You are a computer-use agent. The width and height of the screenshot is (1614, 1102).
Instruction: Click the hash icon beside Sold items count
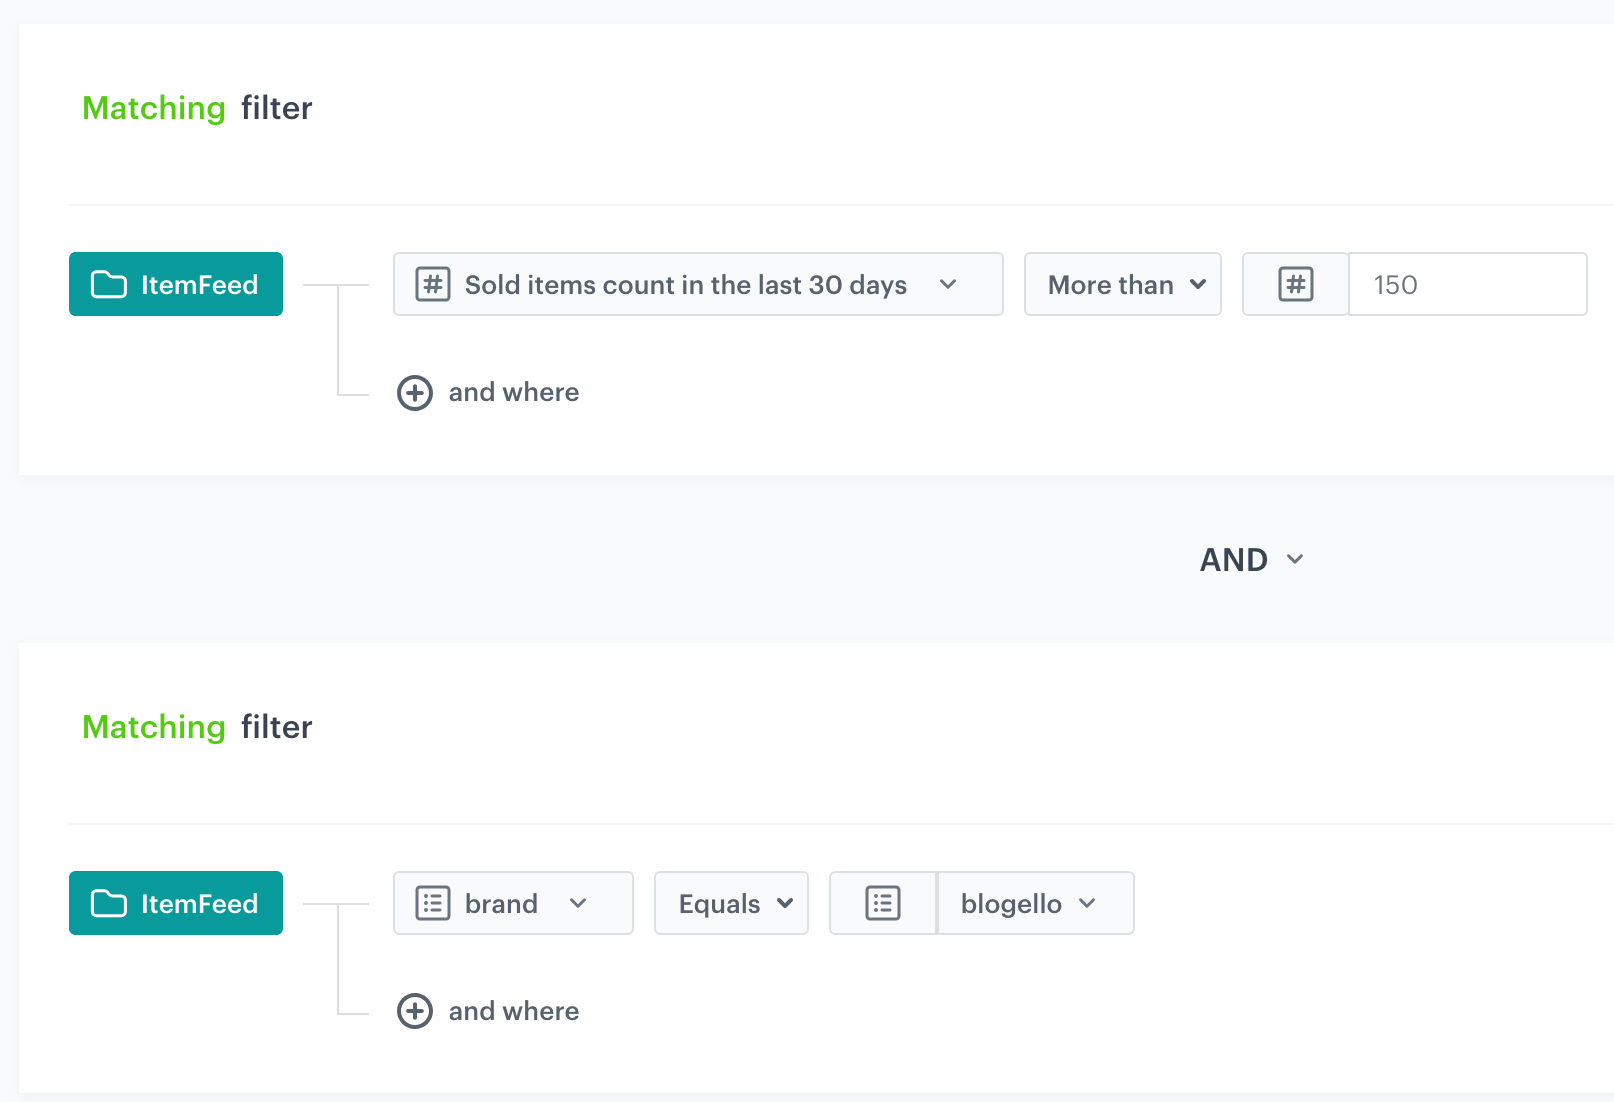433,285
